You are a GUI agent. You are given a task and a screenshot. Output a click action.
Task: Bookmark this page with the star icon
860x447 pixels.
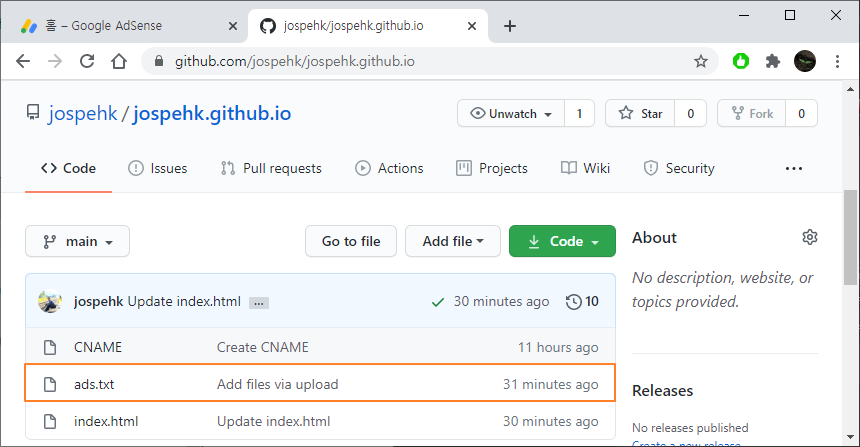click(x=700, y=61)
